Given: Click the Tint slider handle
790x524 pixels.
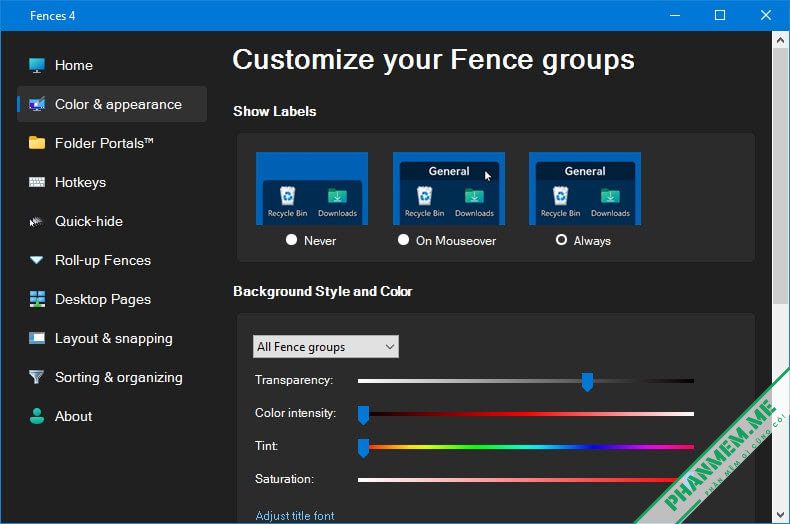Looking at the screenshot, I should point(363,447).
